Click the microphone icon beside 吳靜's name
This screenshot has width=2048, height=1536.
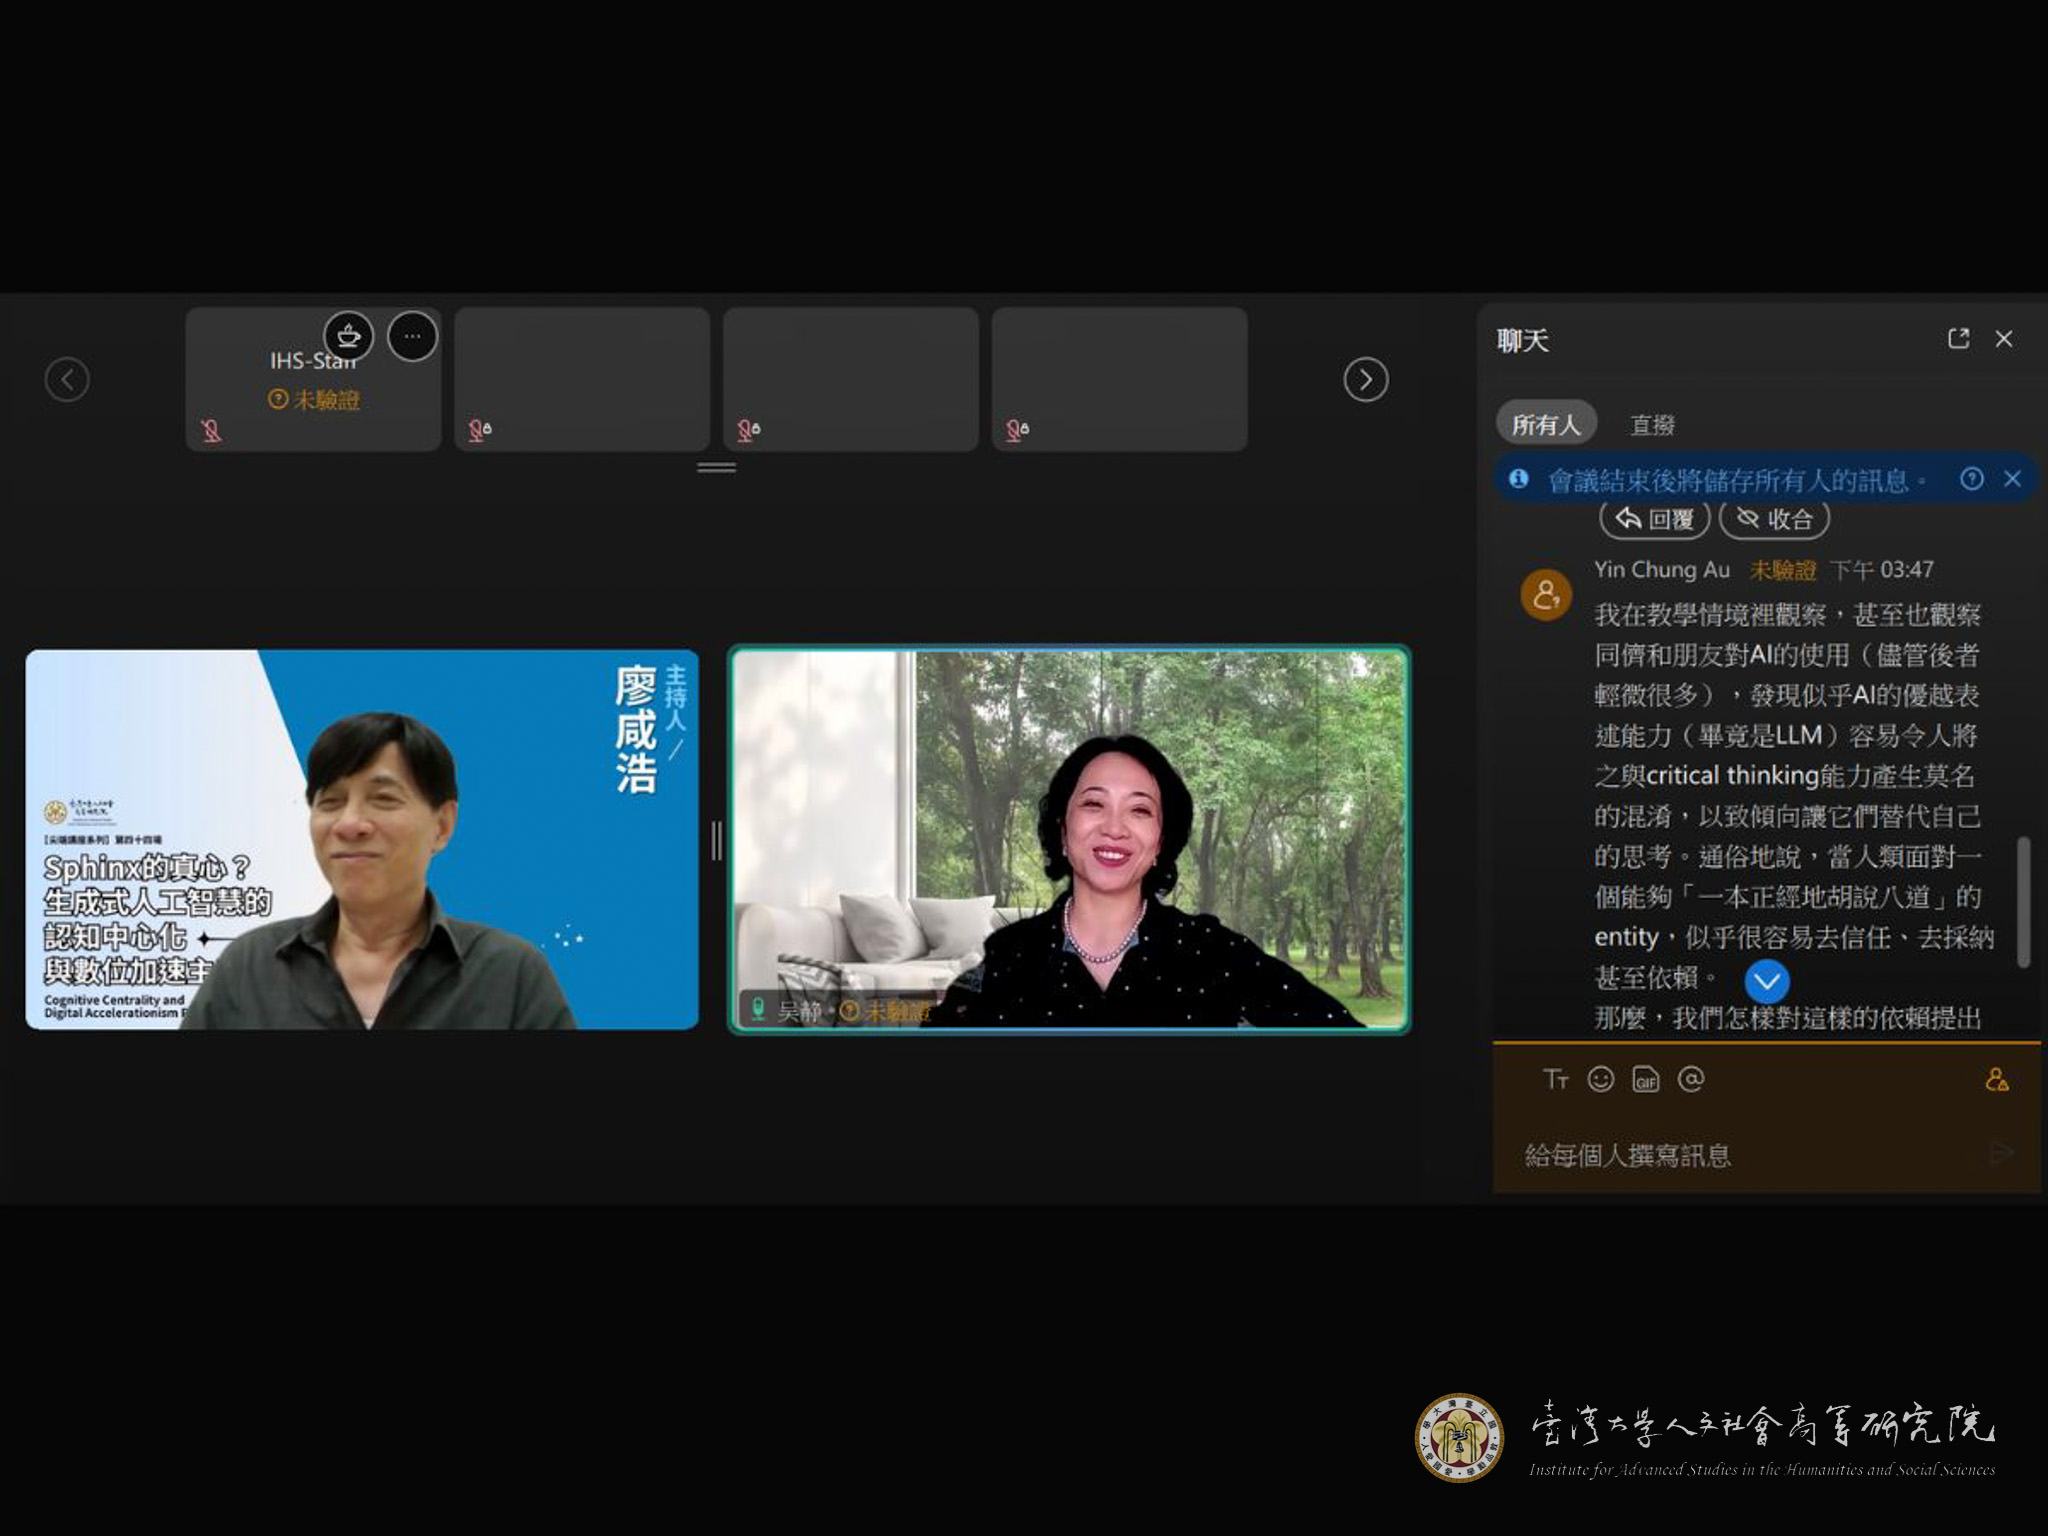(x=758, y=1010)
